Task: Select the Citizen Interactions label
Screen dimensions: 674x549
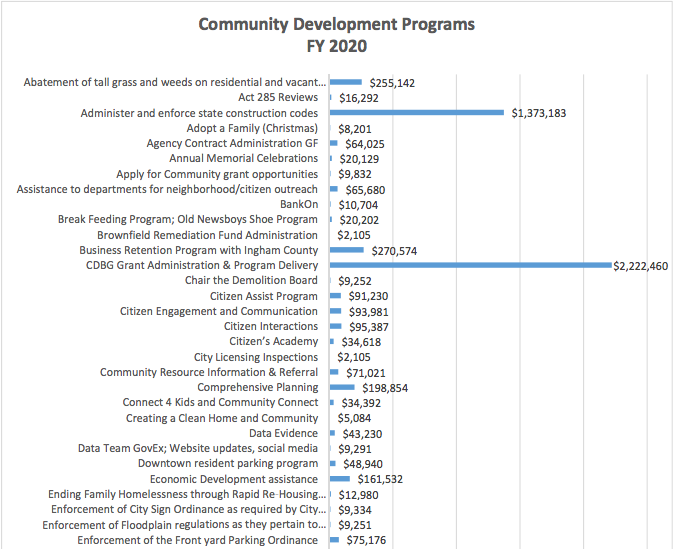Action: (x=271, y=326)
